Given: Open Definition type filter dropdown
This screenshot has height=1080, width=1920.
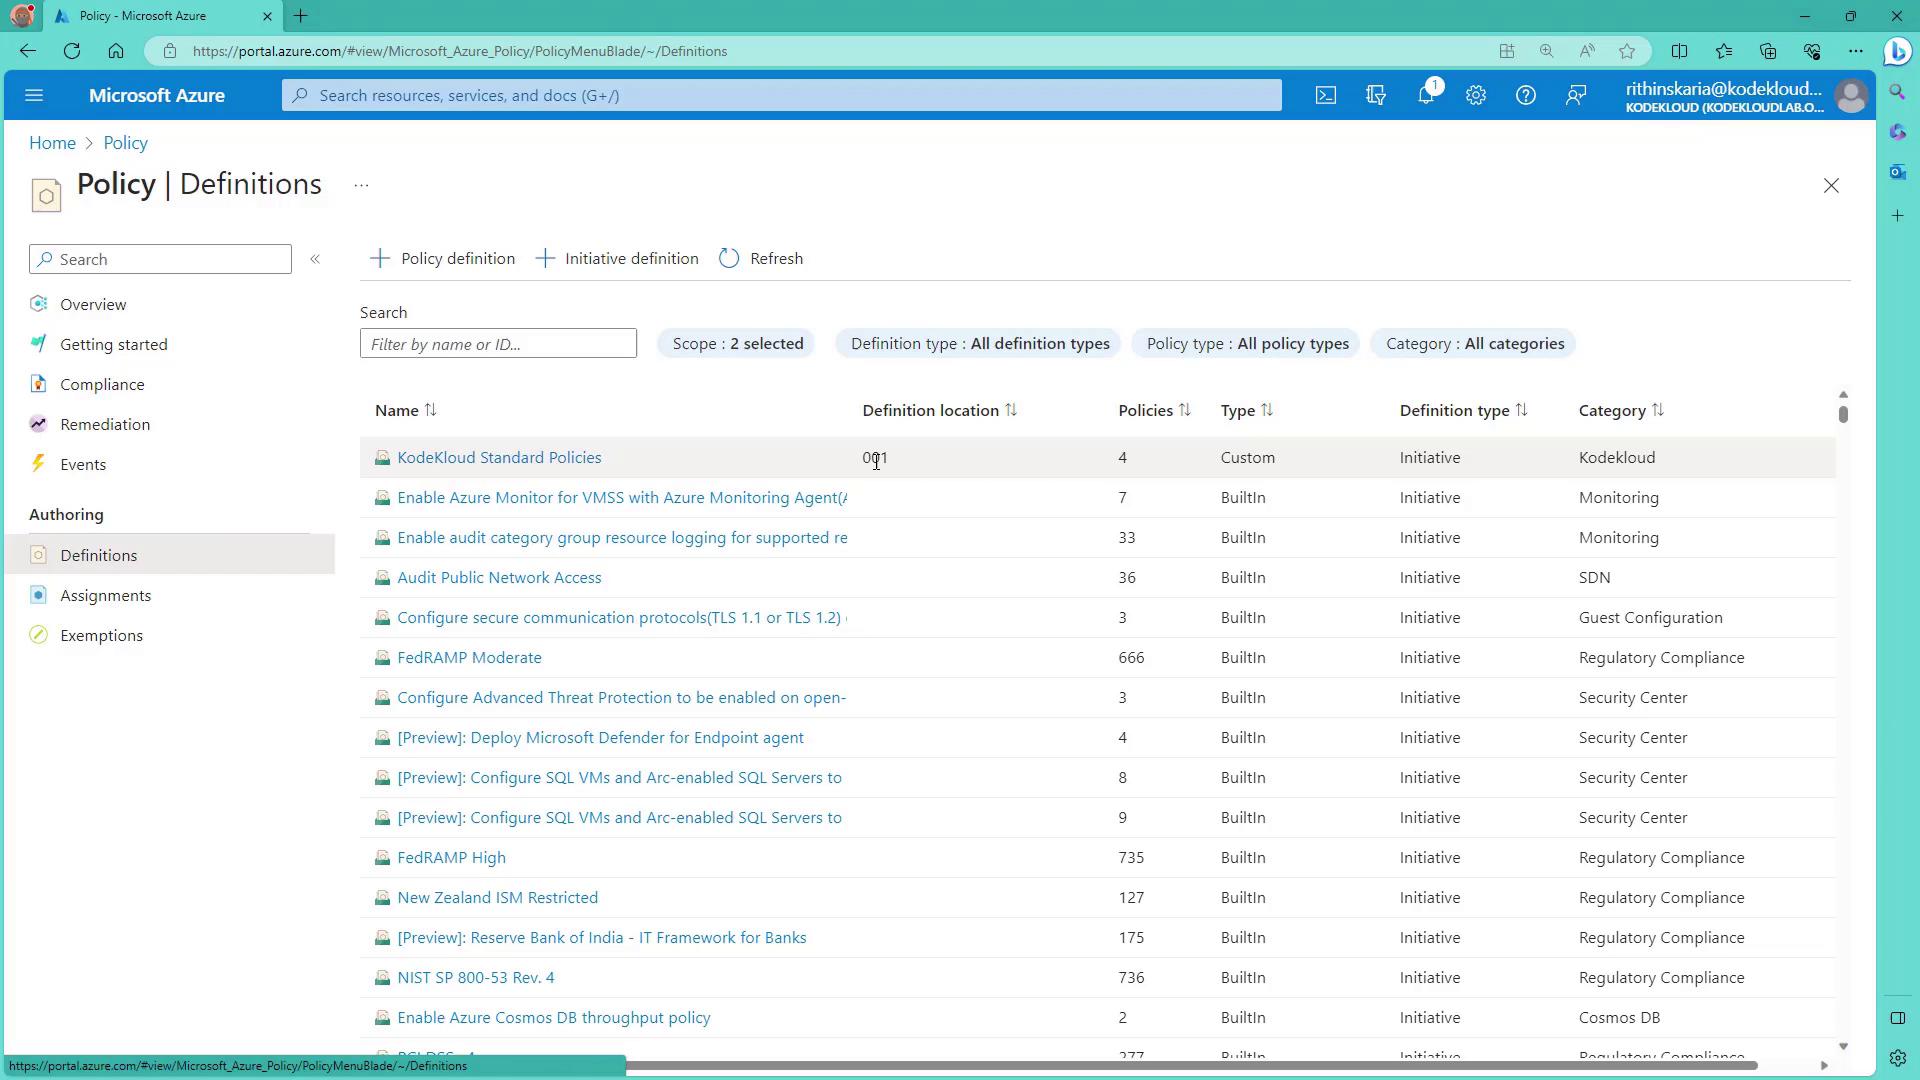Looking at the screenshot, I should [x=979, y=344].
